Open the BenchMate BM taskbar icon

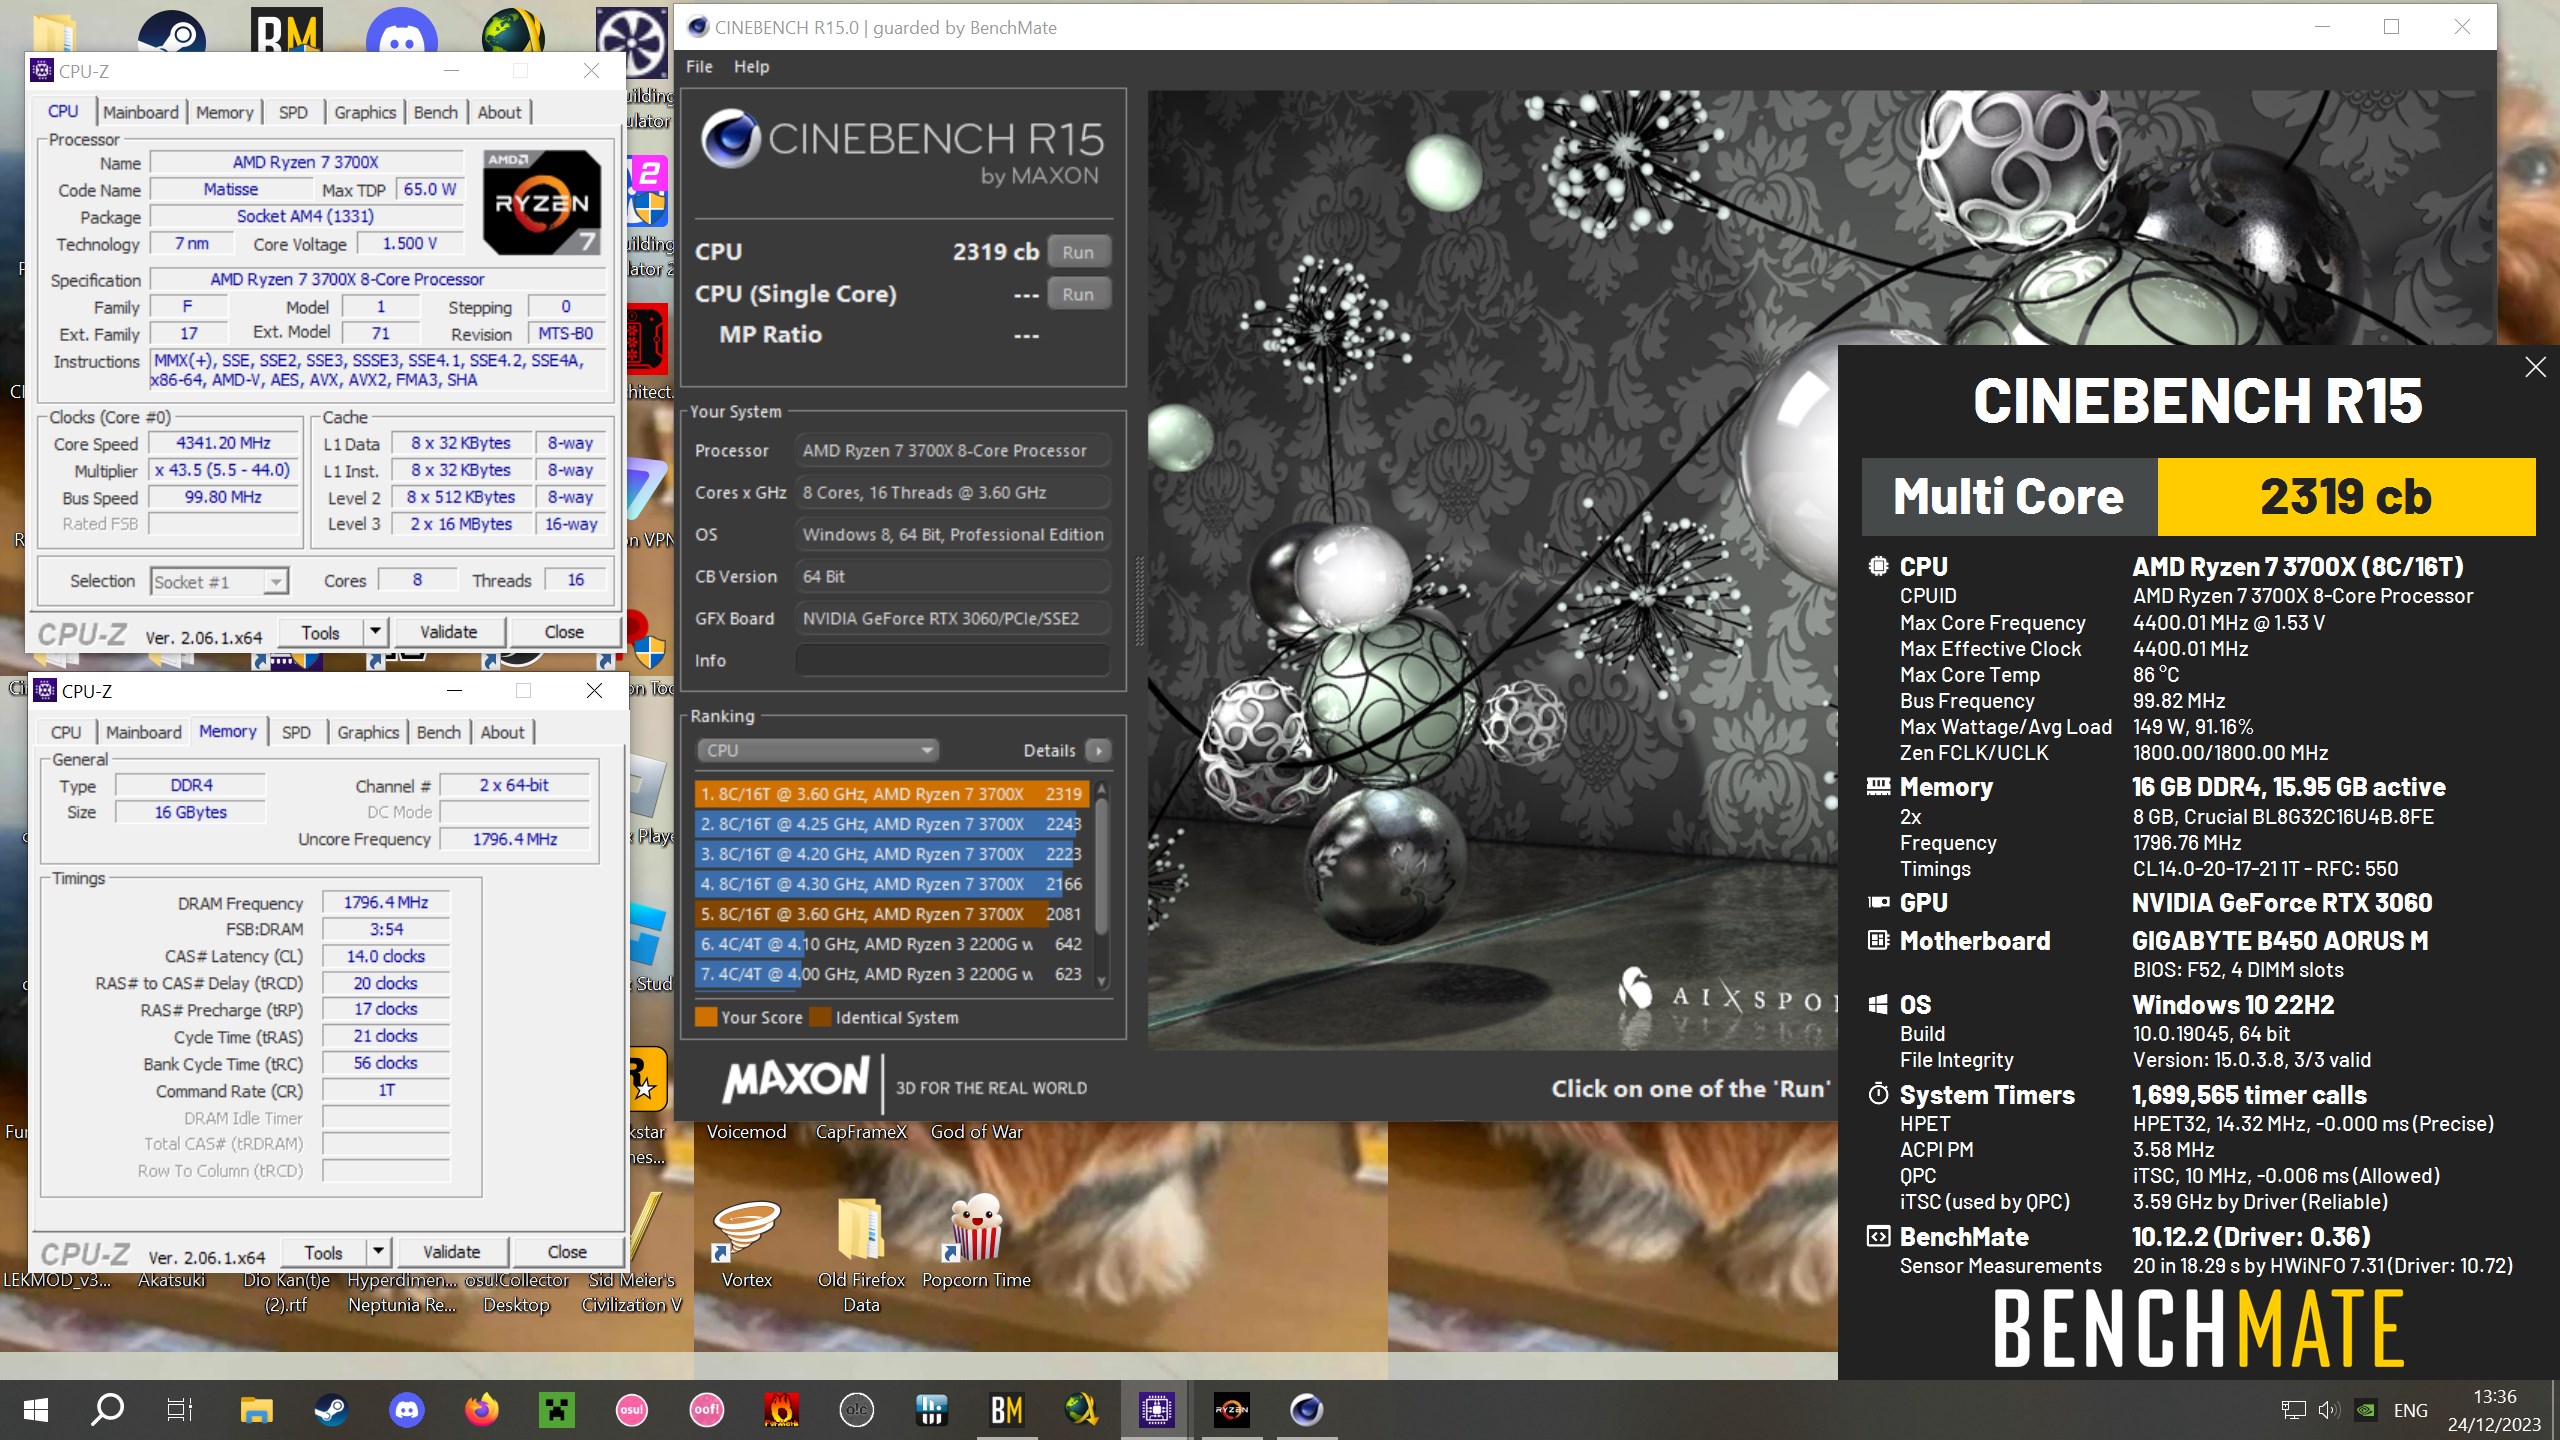point(1006,1410)
